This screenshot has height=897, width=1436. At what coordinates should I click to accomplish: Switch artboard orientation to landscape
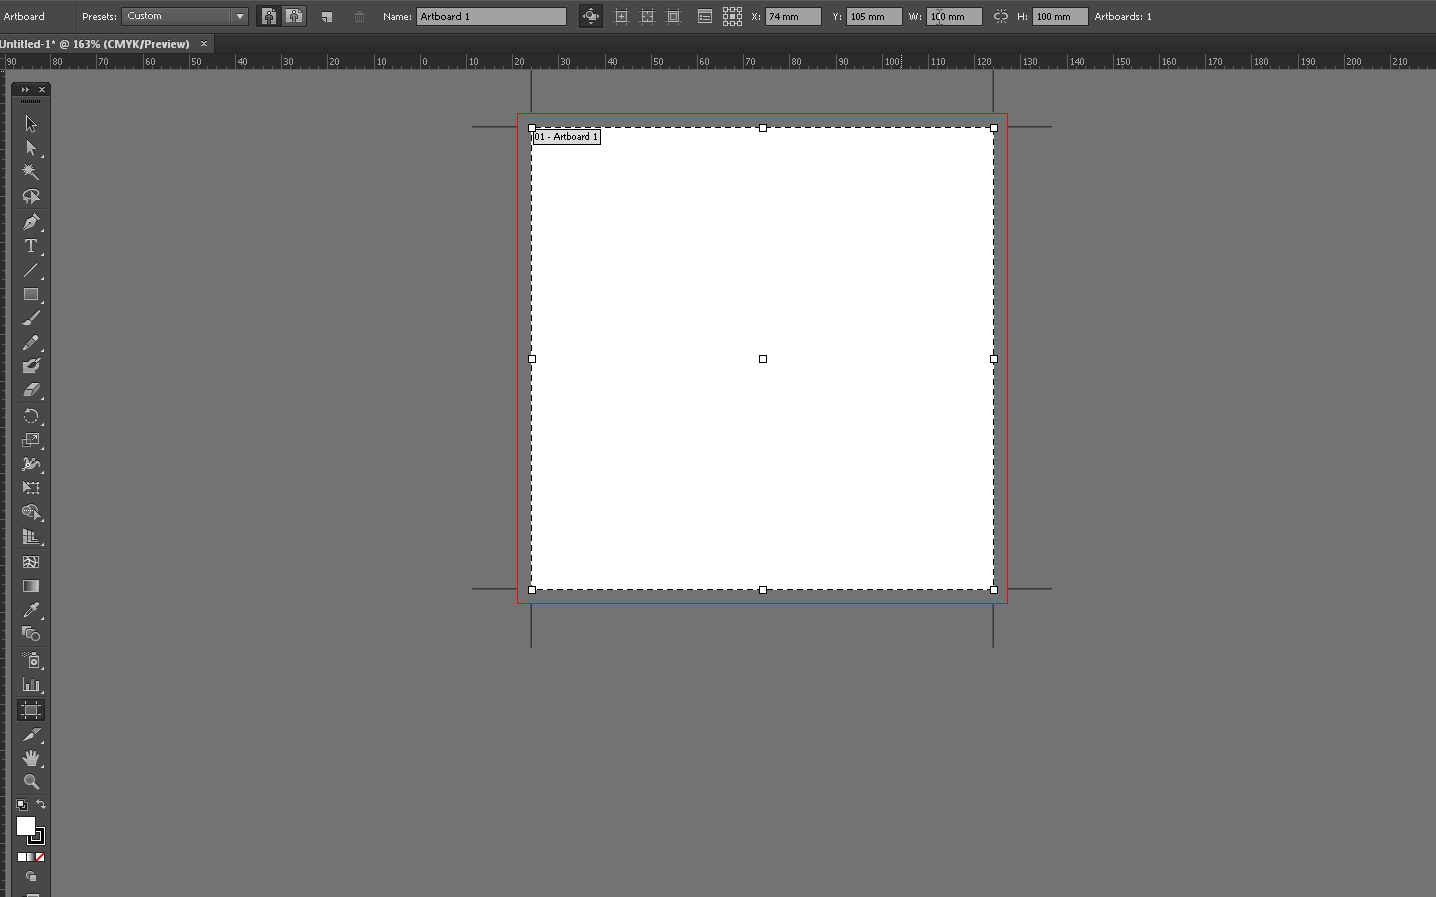pyautogui.click(x=294, y=17)
